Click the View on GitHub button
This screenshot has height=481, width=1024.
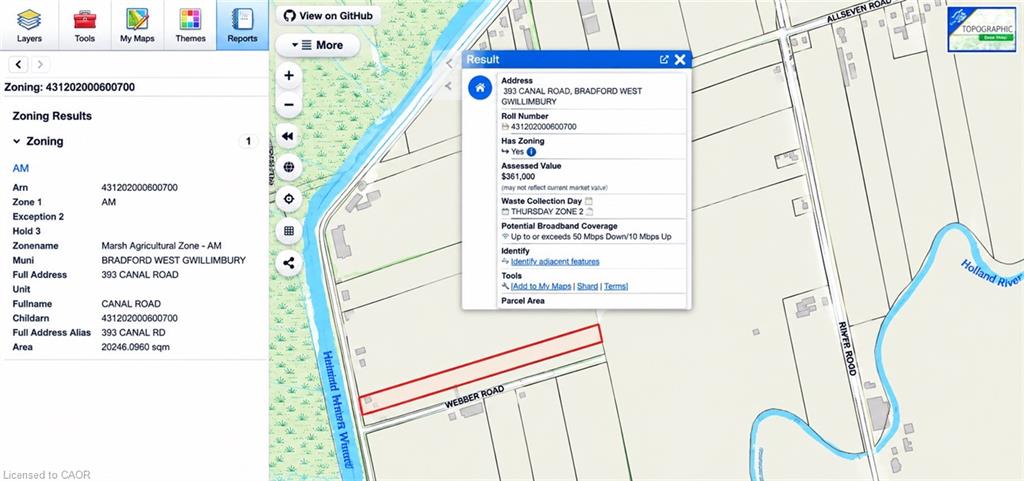click(328, 16)
